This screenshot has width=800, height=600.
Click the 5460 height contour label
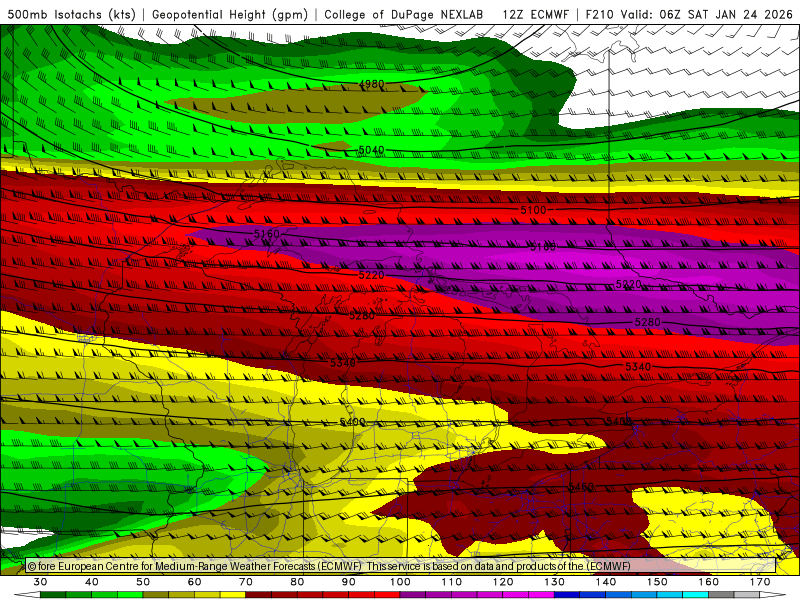click(581, 487)
